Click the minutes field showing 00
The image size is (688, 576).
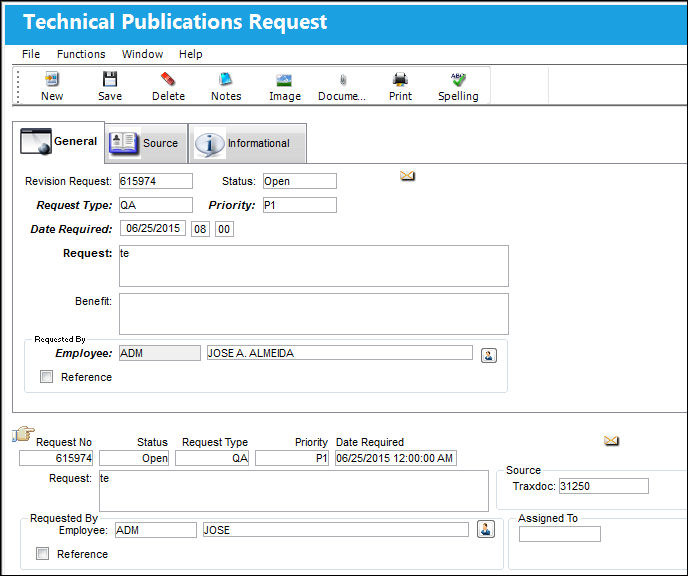(224, 229)
